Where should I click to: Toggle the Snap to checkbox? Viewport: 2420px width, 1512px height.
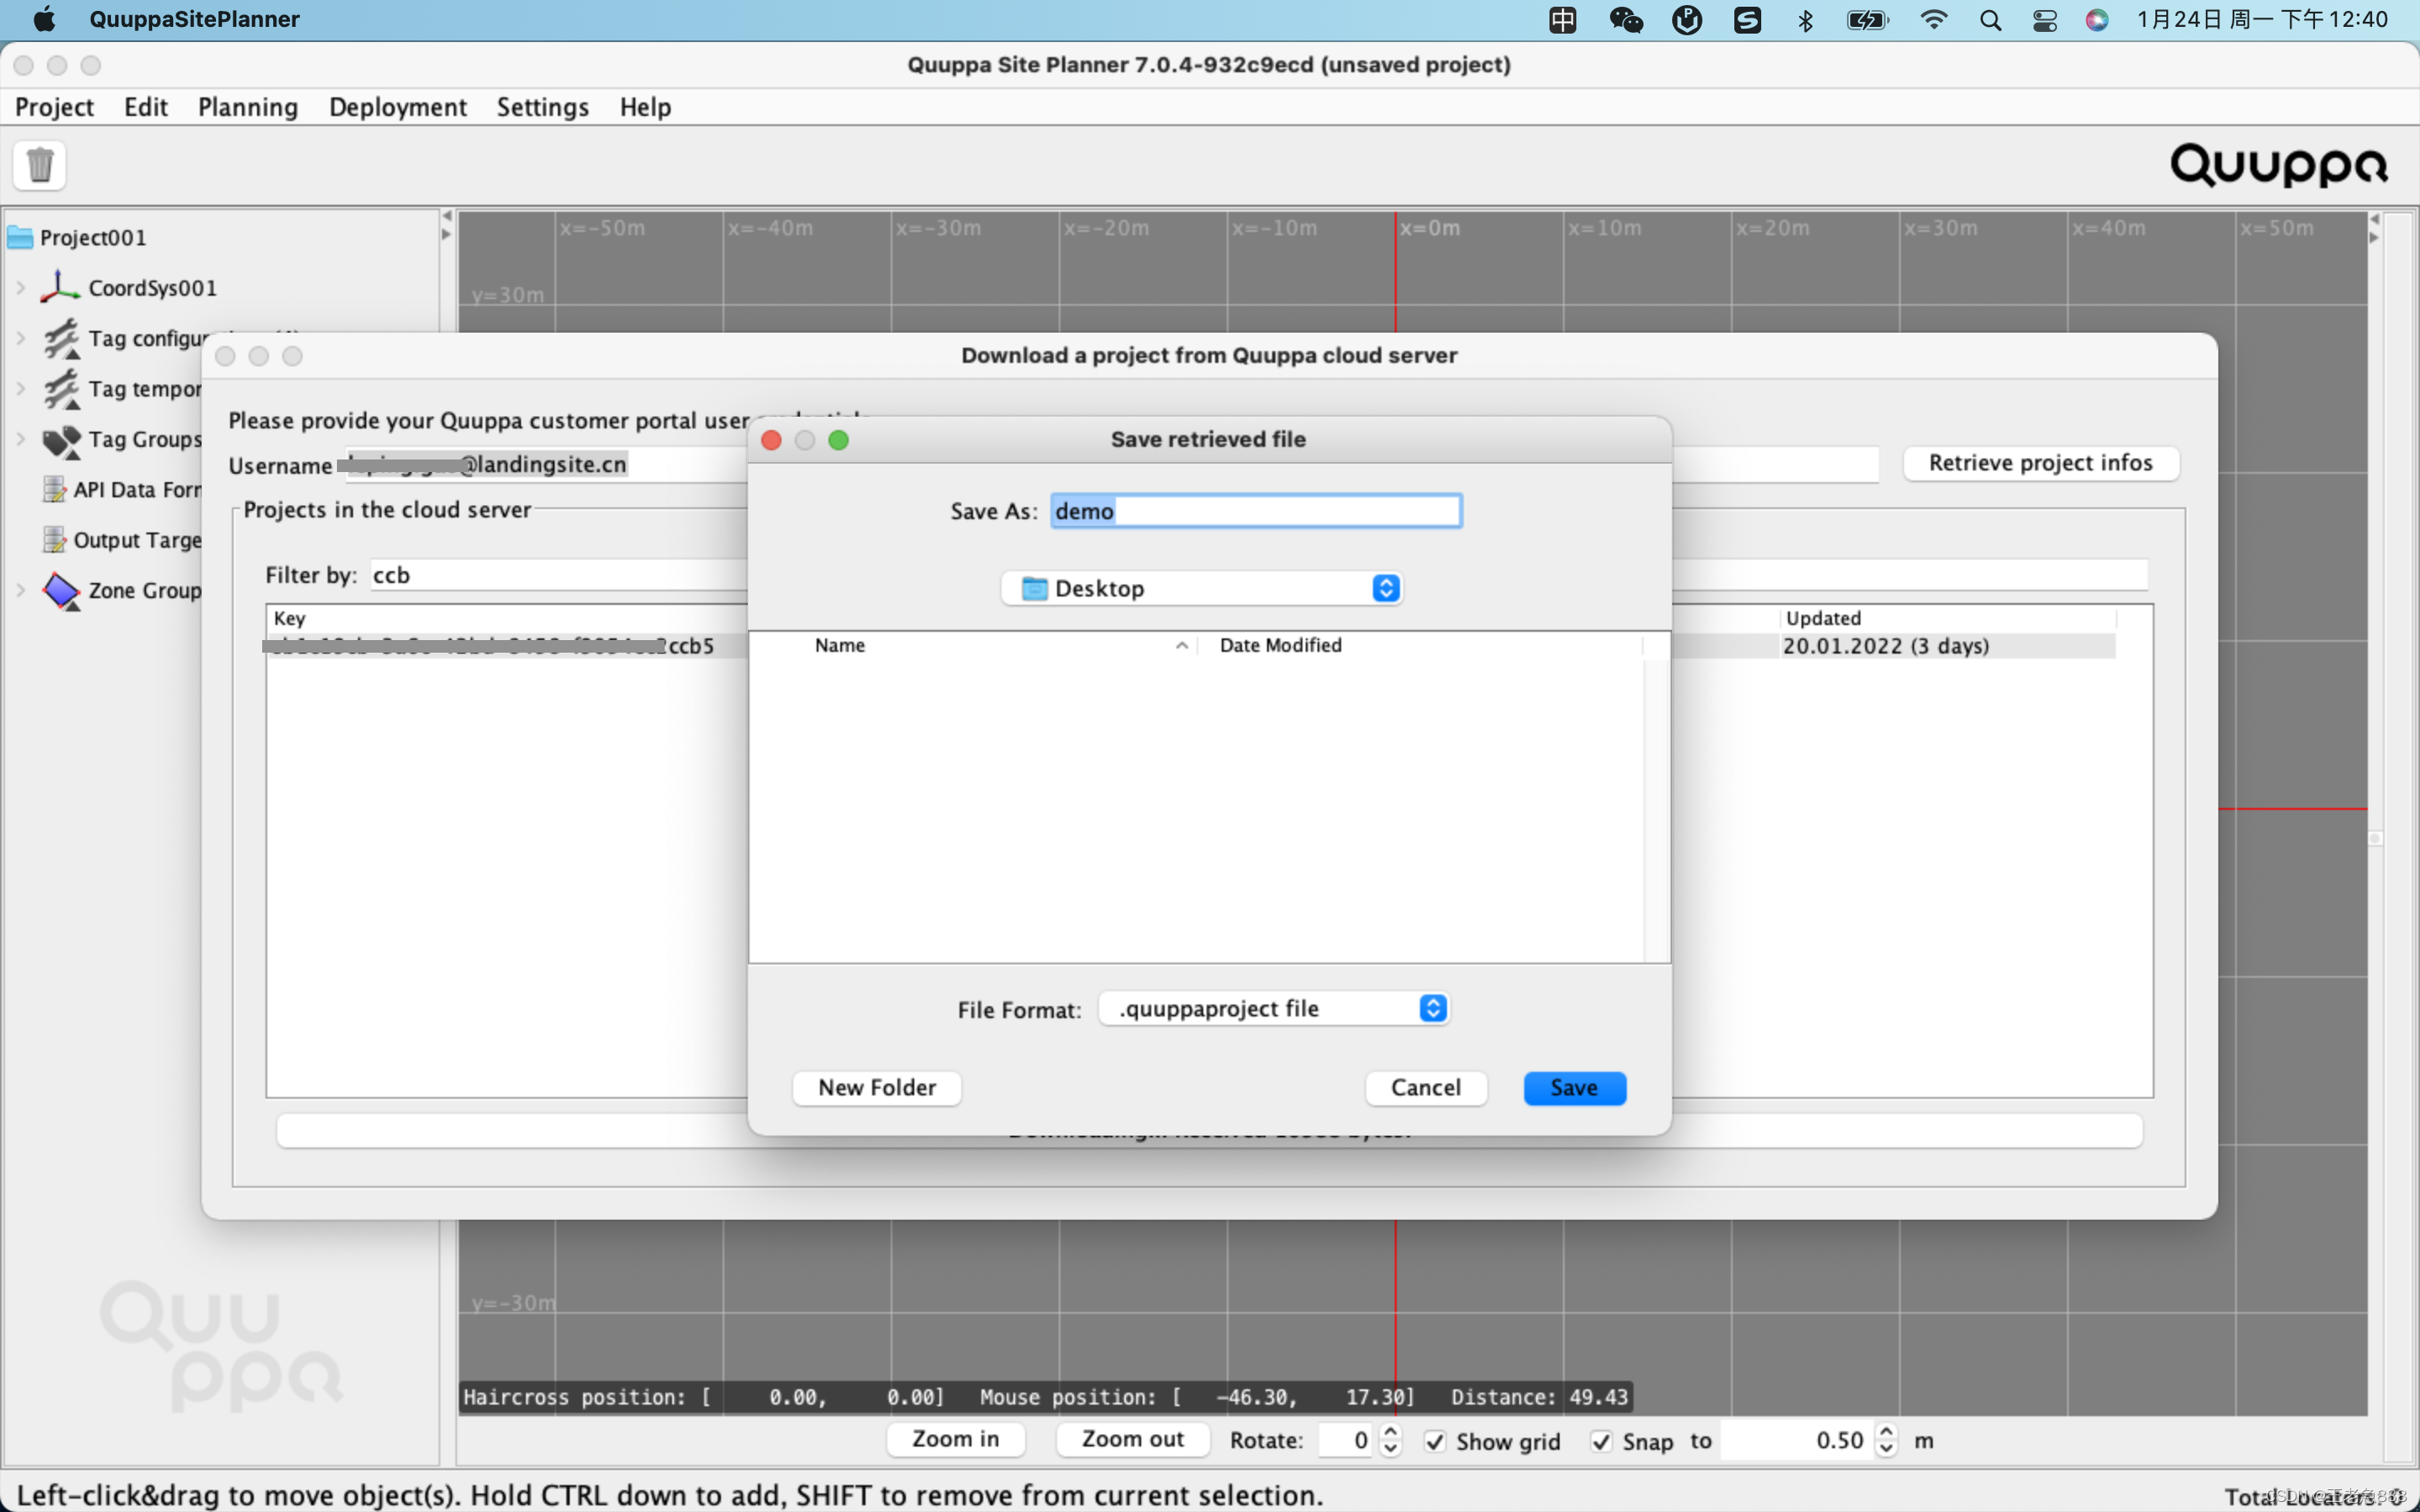(x=1601, y=1441)
